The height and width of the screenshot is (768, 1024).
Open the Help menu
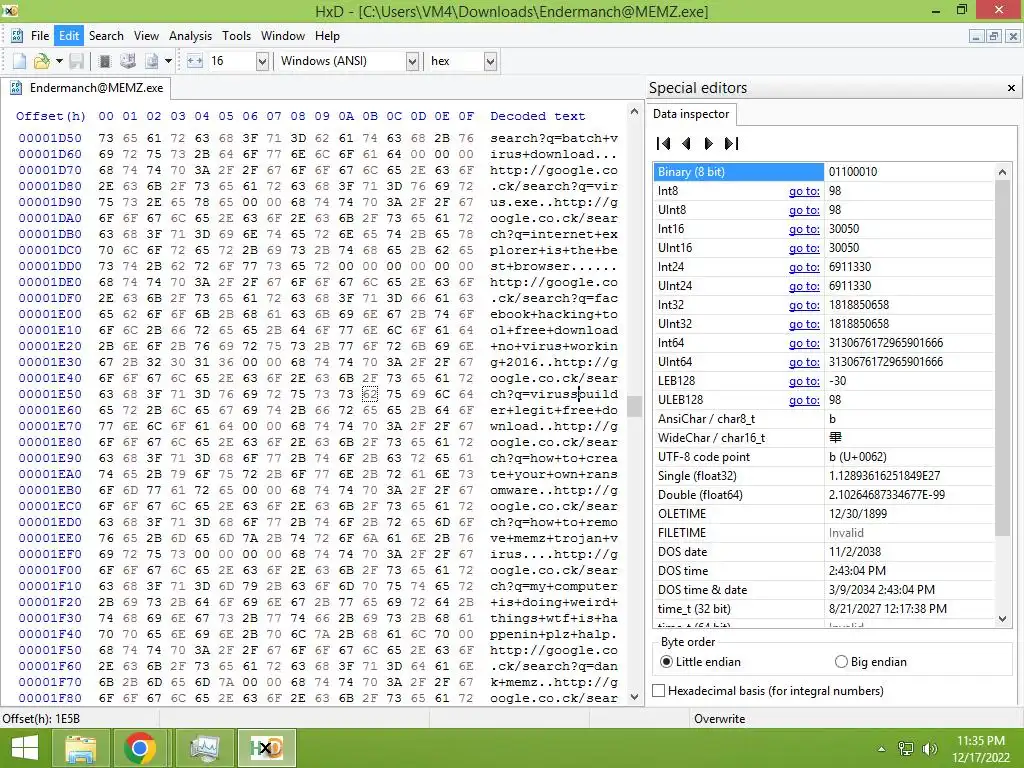(327, 36)
